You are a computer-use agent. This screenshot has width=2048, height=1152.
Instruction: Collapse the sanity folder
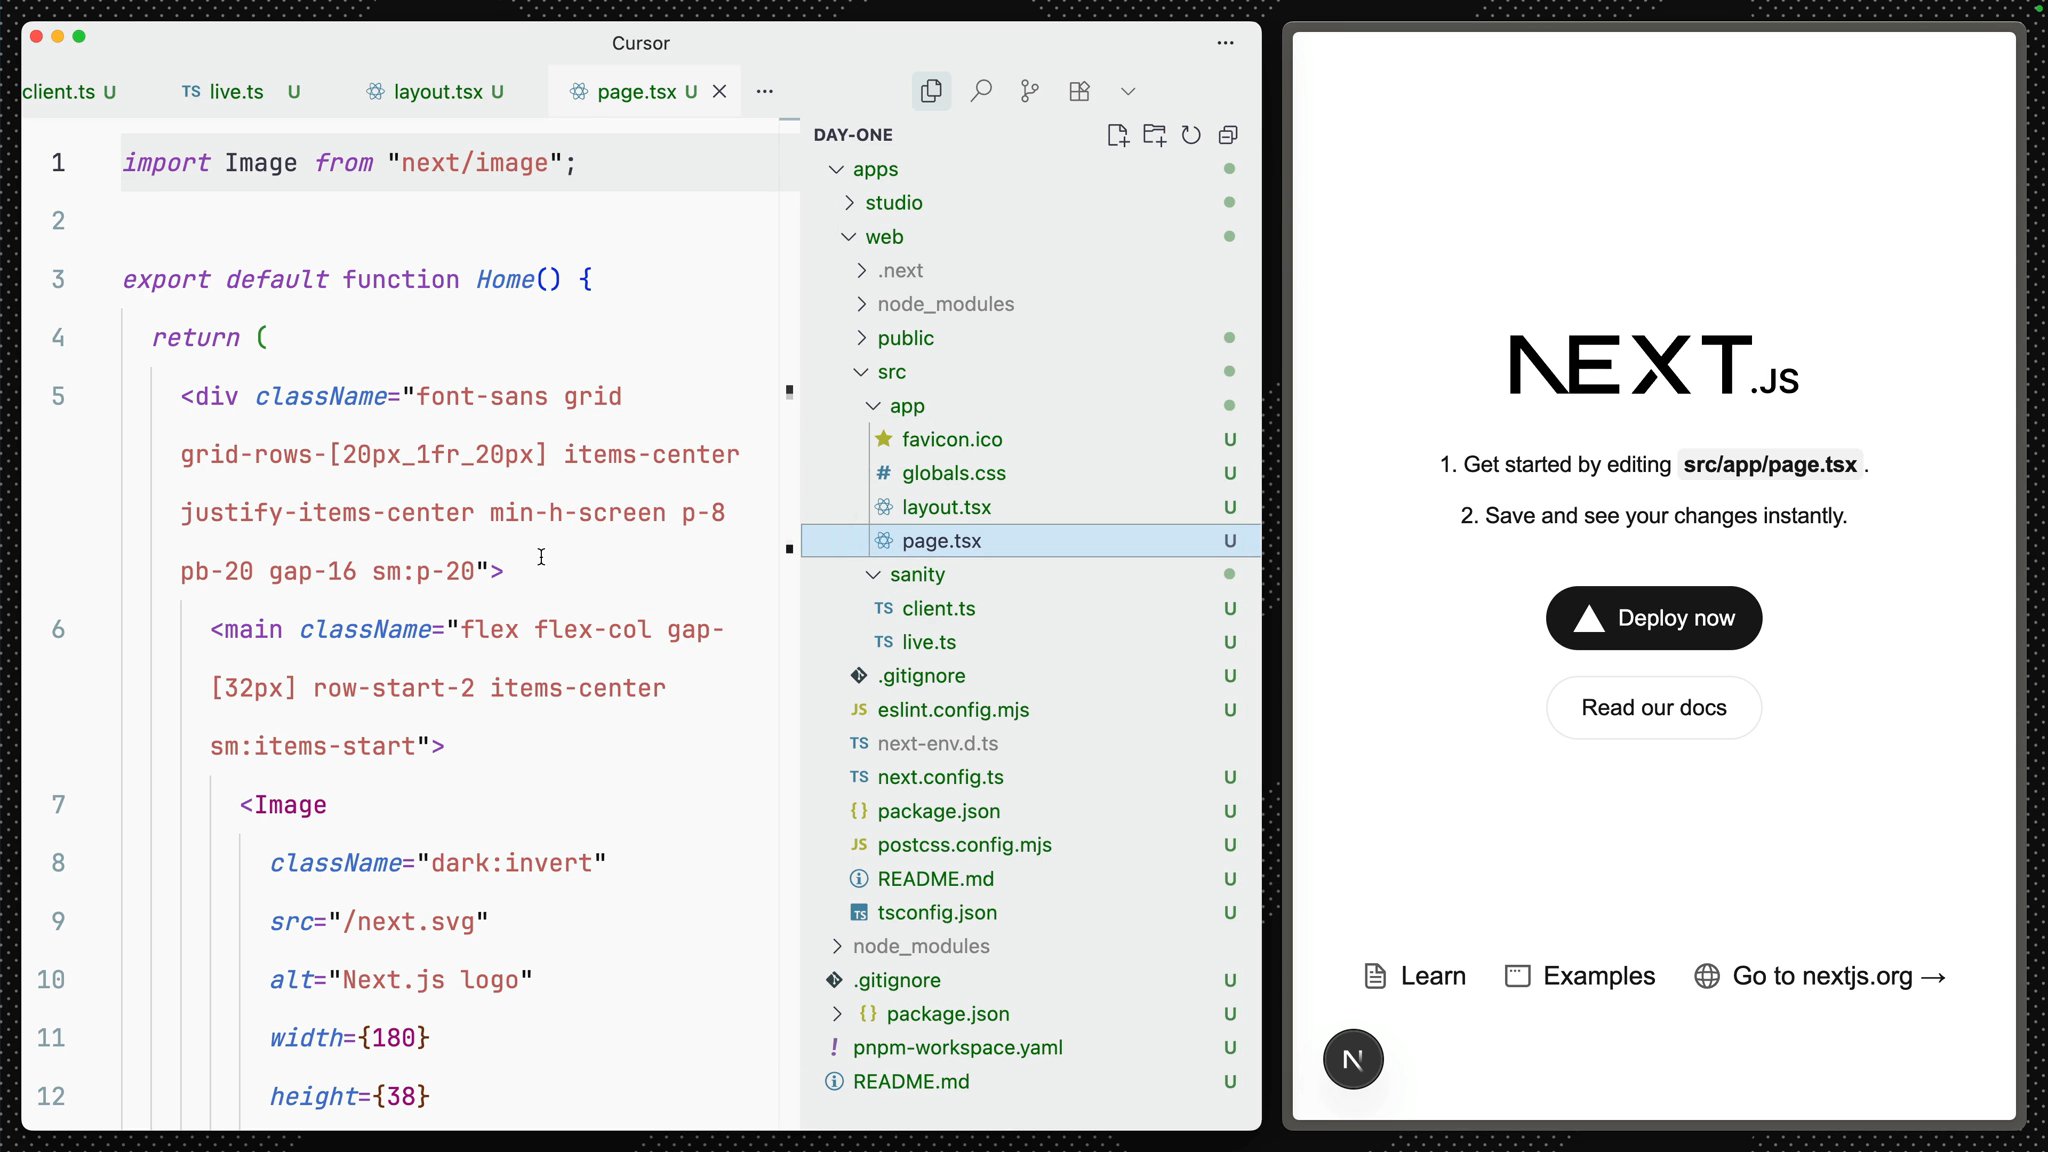873,575
